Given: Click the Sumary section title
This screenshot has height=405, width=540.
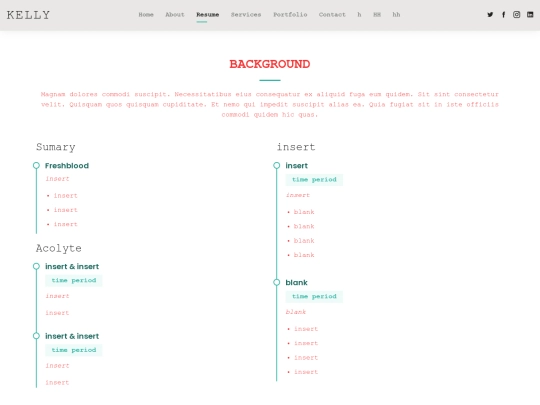Looking at the screenshot, I should tap(55, 147).
